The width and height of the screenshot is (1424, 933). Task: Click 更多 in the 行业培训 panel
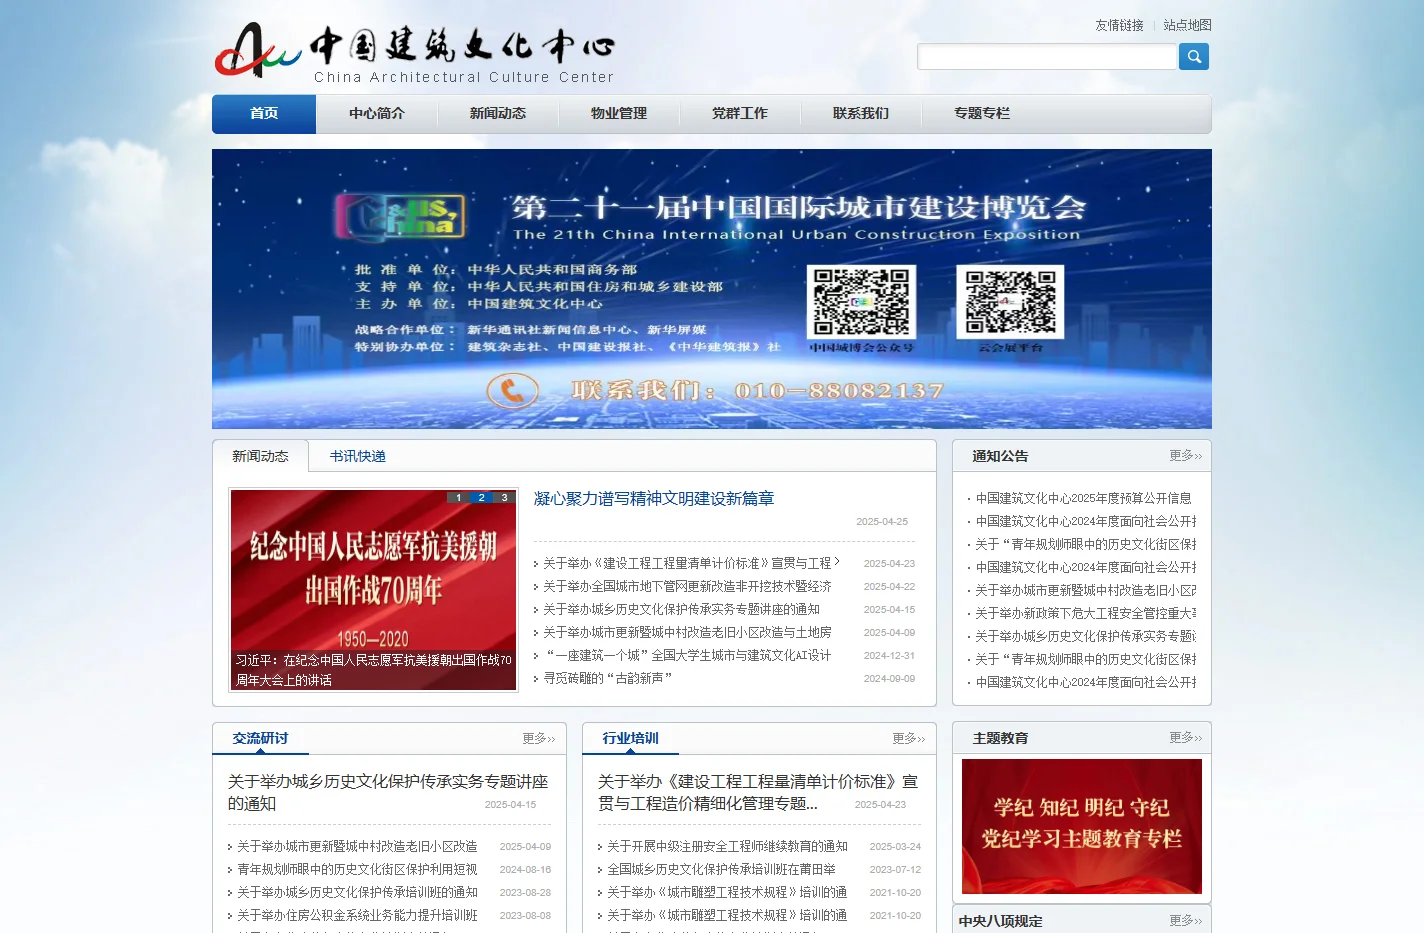909,739
